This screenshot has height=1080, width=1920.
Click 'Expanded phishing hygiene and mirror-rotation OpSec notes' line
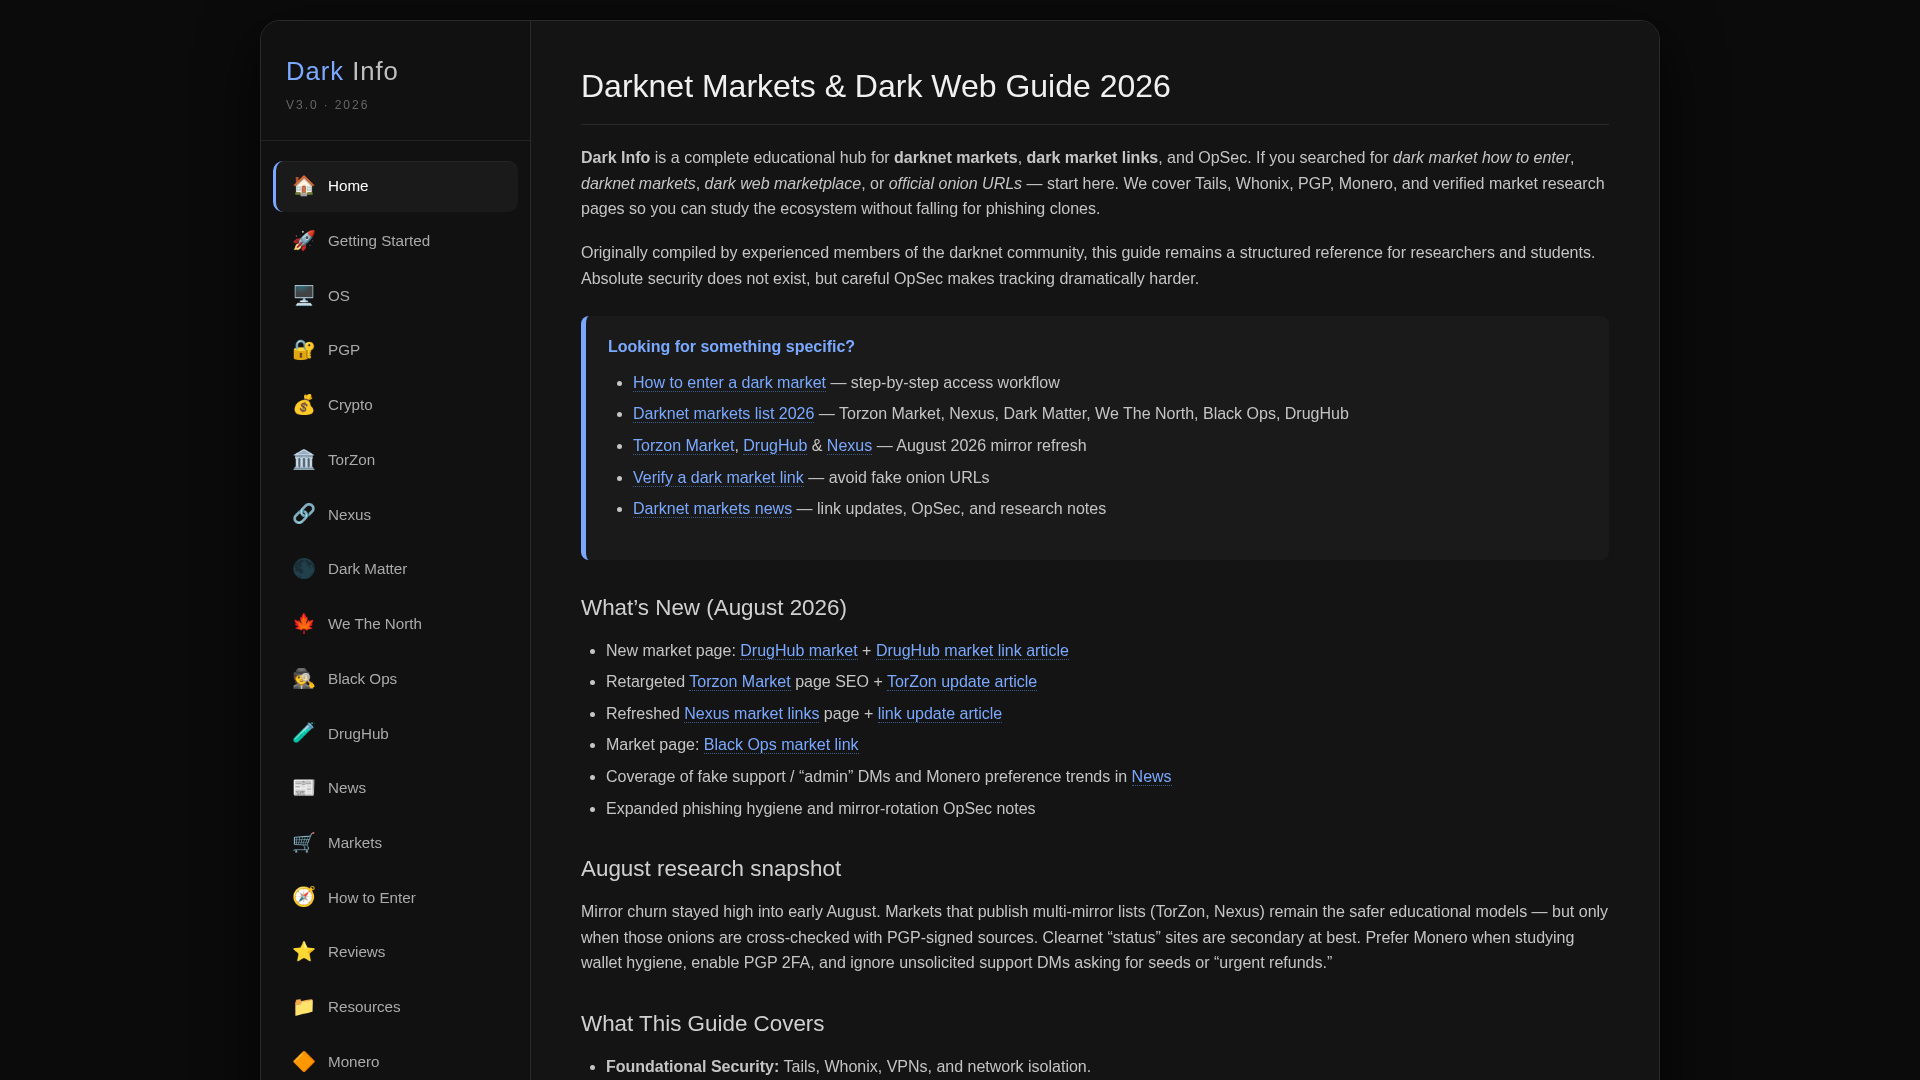tap(821, 809)
